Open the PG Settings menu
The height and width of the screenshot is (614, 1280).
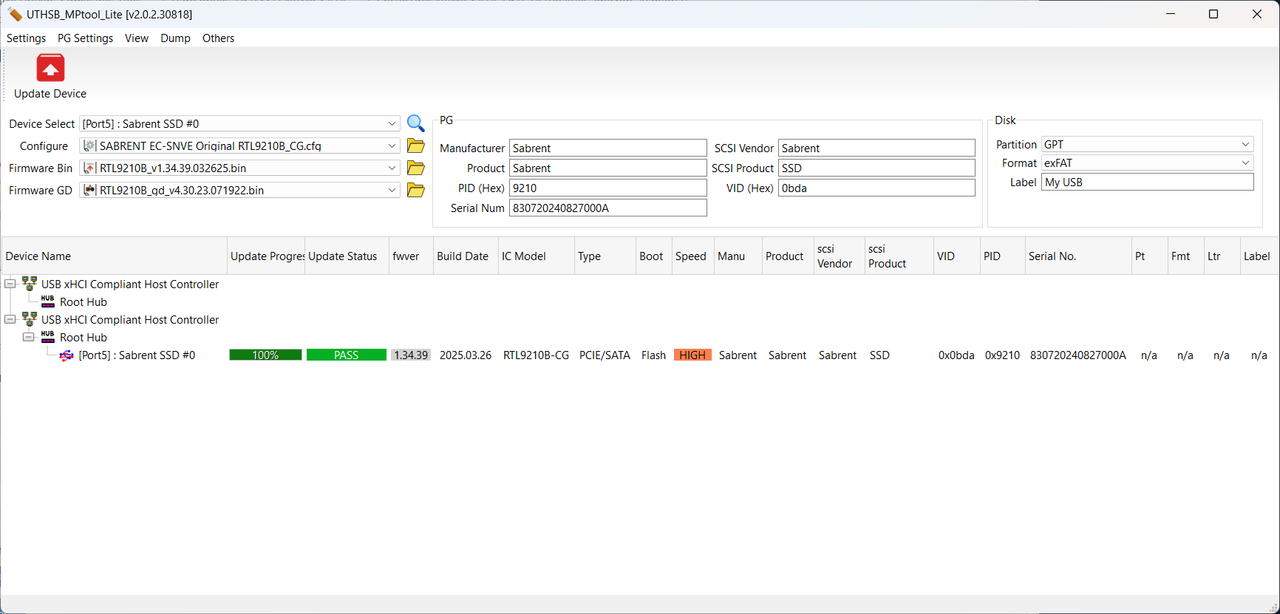[x=85, y=38]
